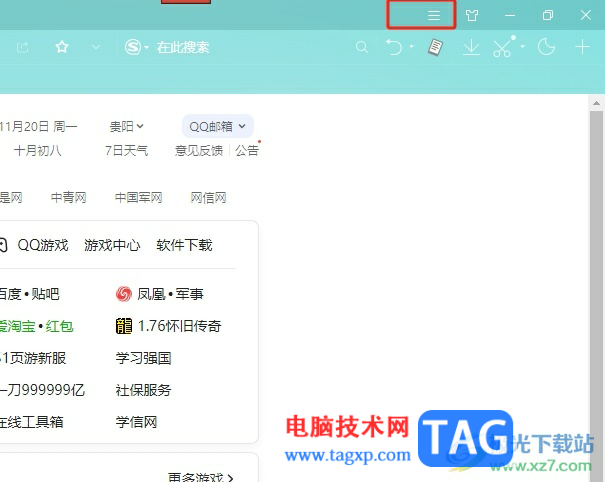The image size is (605, 482).
Task: Open the 页游新服 link
Action: pyautogui.click(x=33, y=358)
